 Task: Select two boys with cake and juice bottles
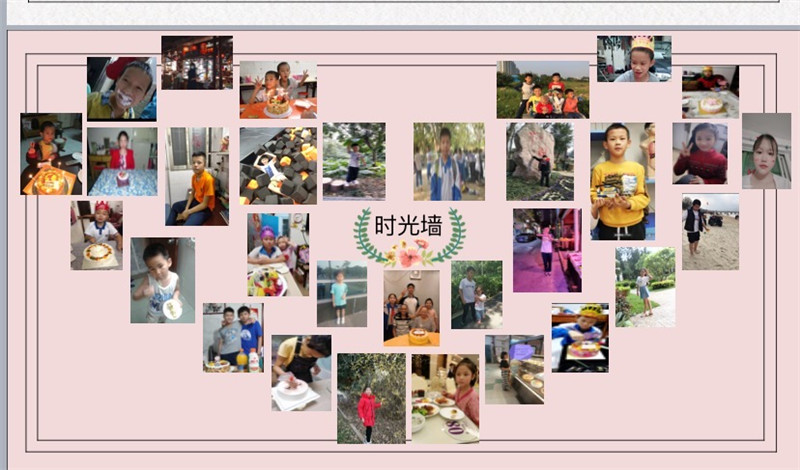click(233, 338)
